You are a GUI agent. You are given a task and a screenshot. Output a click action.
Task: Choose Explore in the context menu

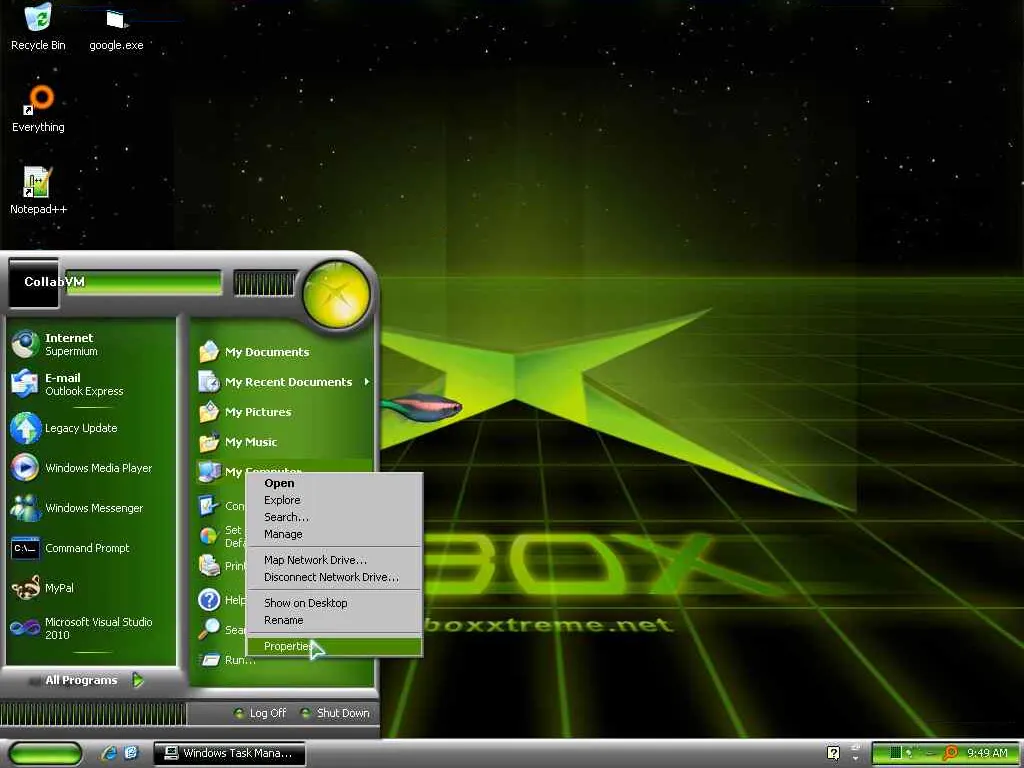pyautogui.click(x=334, y=500)
